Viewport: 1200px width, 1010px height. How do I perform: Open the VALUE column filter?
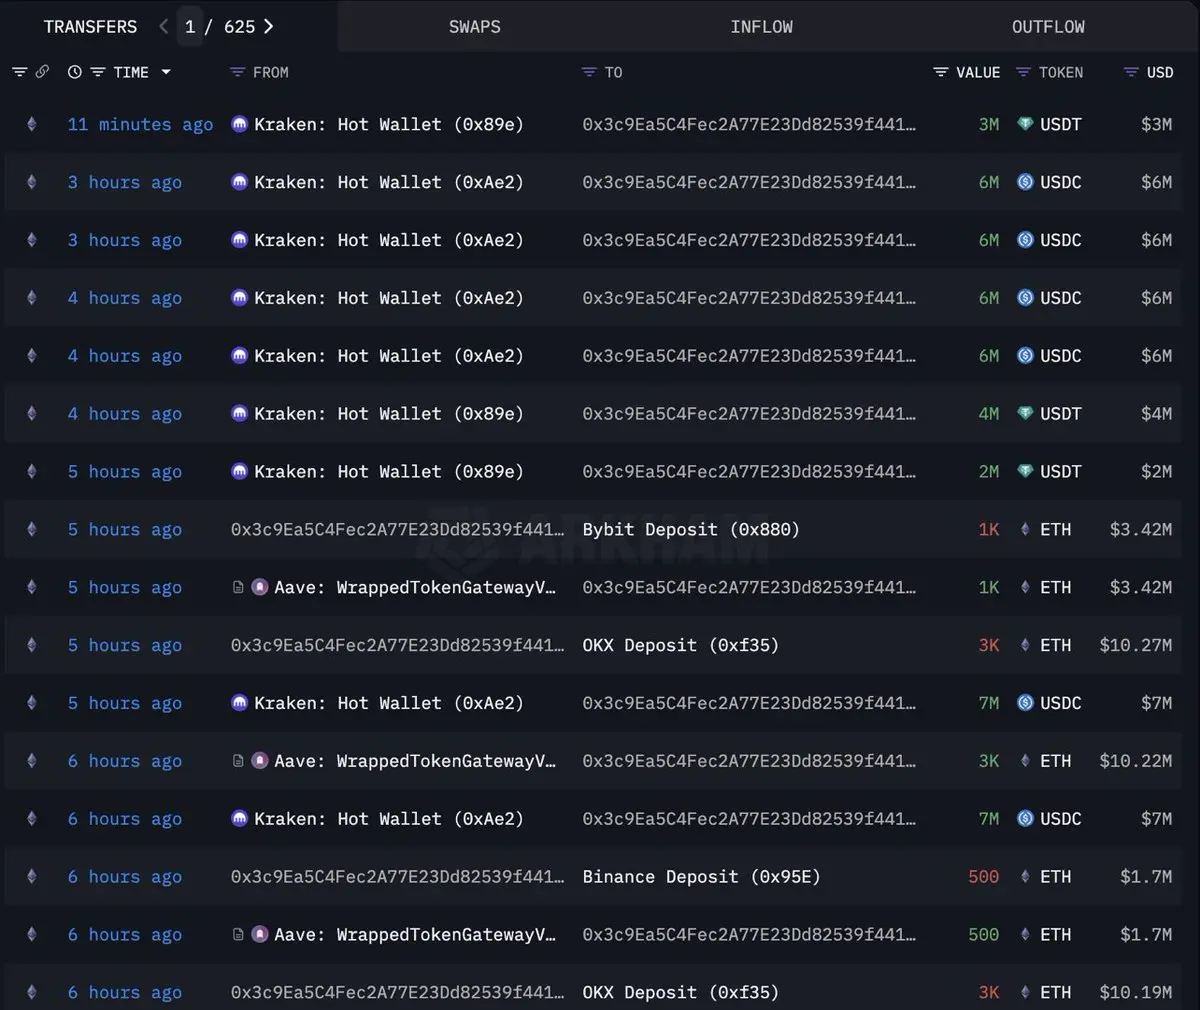point(940,72)
